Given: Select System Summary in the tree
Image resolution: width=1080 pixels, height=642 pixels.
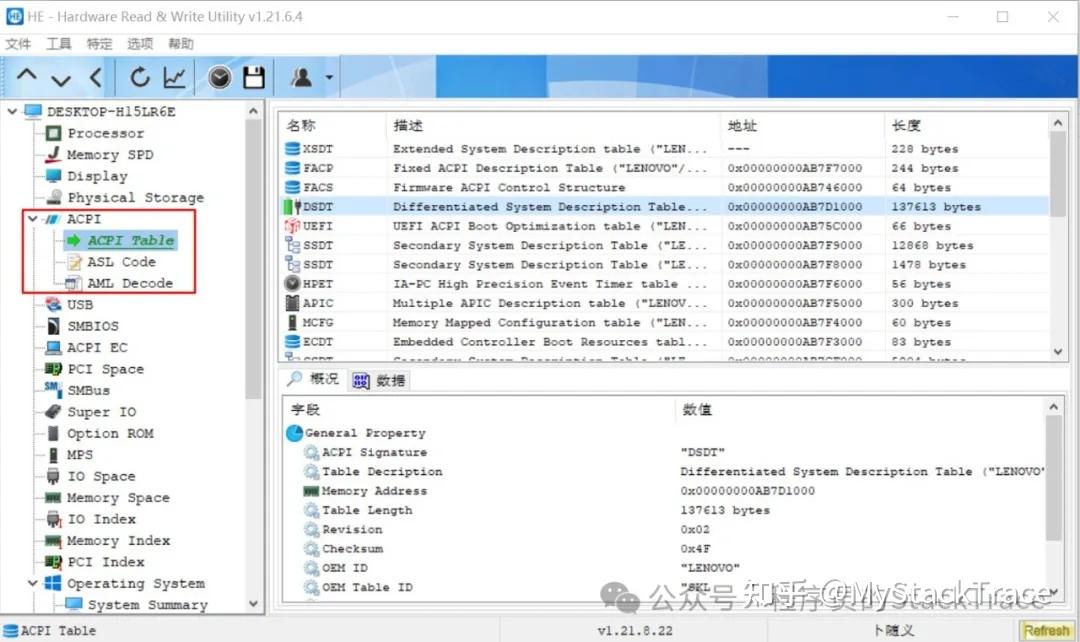Looking at the screenshot, I should pos(147,605).
